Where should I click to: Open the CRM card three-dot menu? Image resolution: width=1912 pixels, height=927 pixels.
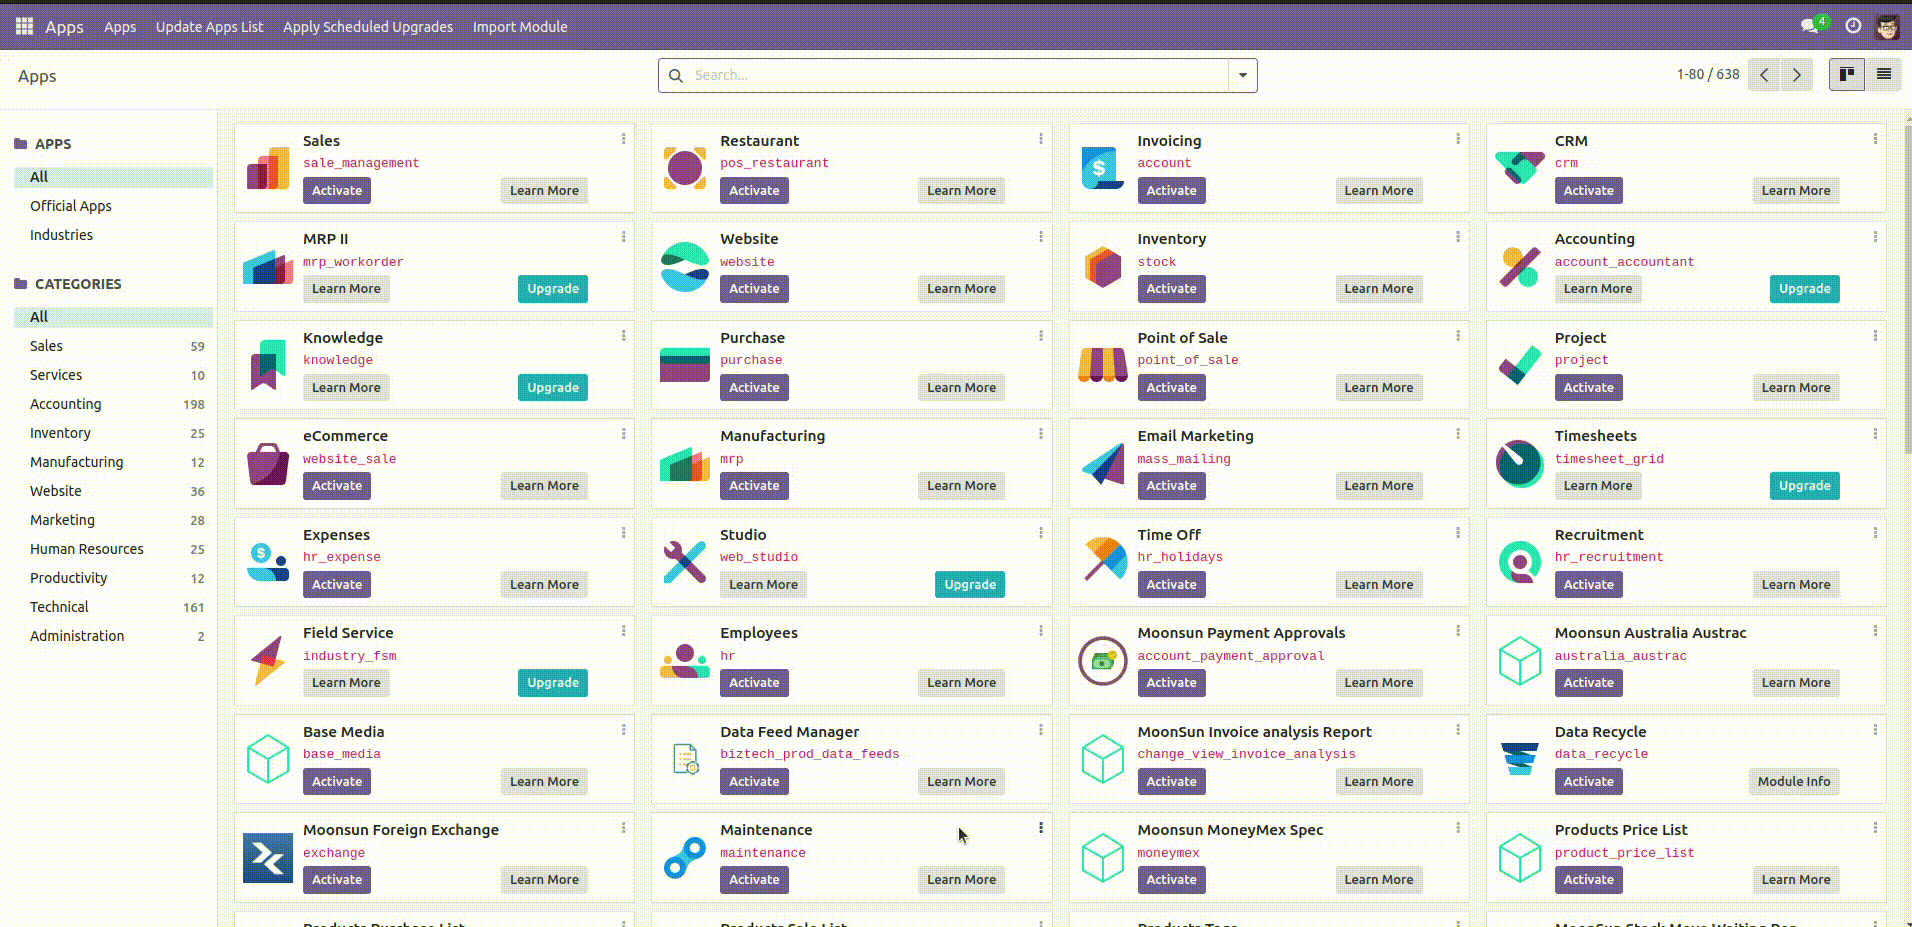tap(1874, 139)
